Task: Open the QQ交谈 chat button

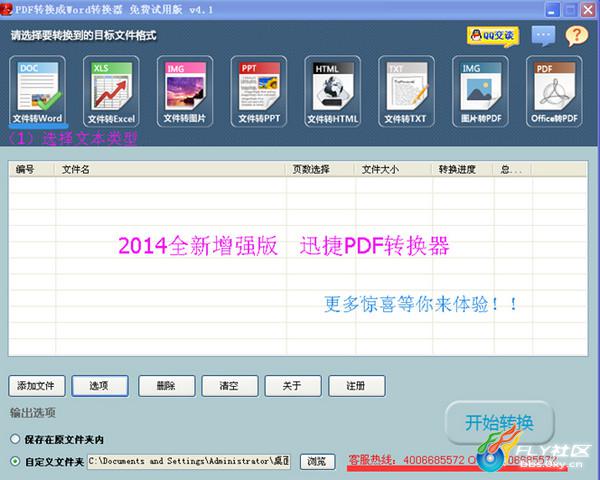Action: pos(493,36)
